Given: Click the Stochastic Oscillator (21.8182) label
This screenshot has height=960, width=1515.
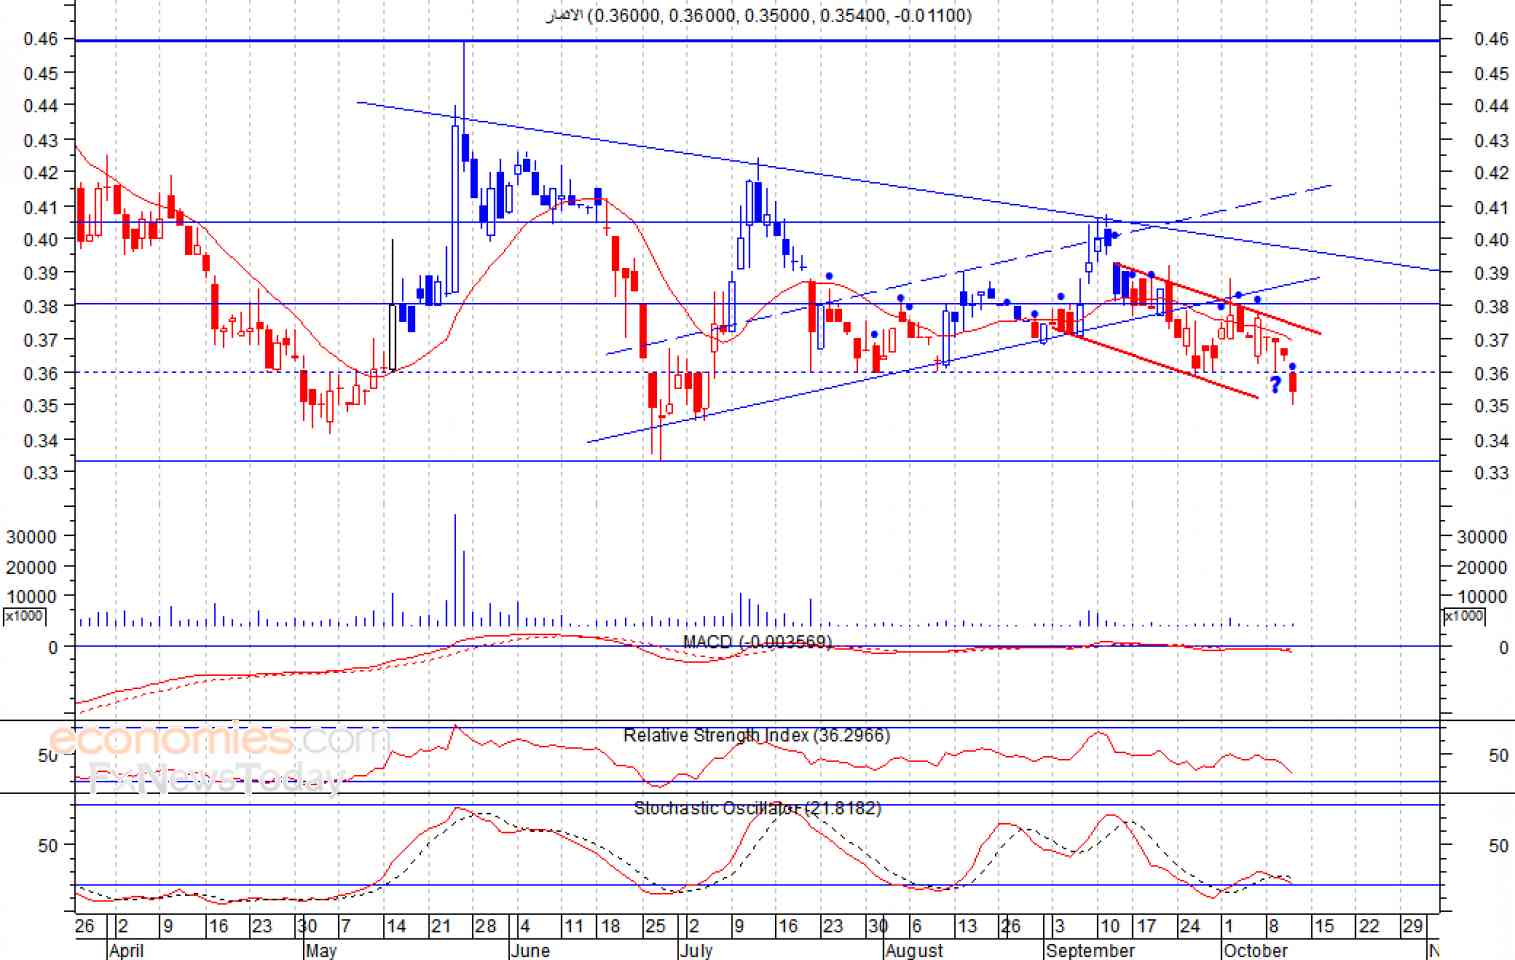Looking at the screenshot, I should pos(757,808).
